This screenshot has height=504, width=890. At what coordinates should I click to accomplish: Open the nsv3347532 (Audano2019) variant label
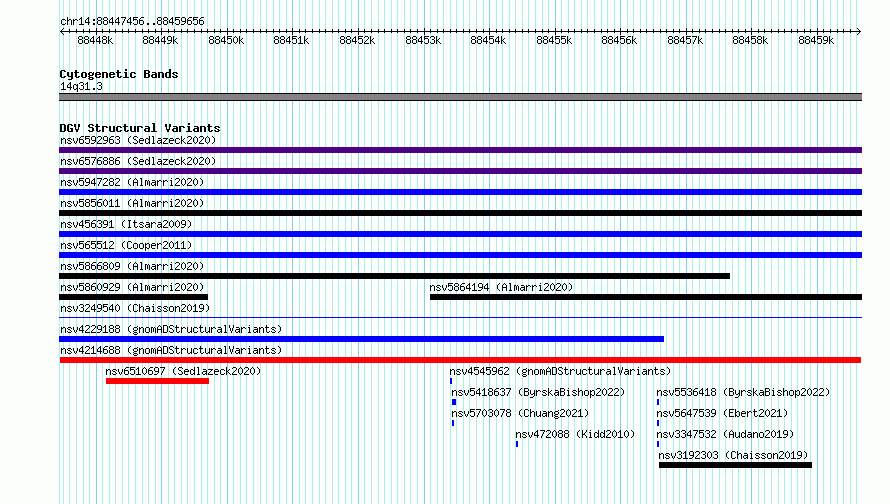pos(725,434)
